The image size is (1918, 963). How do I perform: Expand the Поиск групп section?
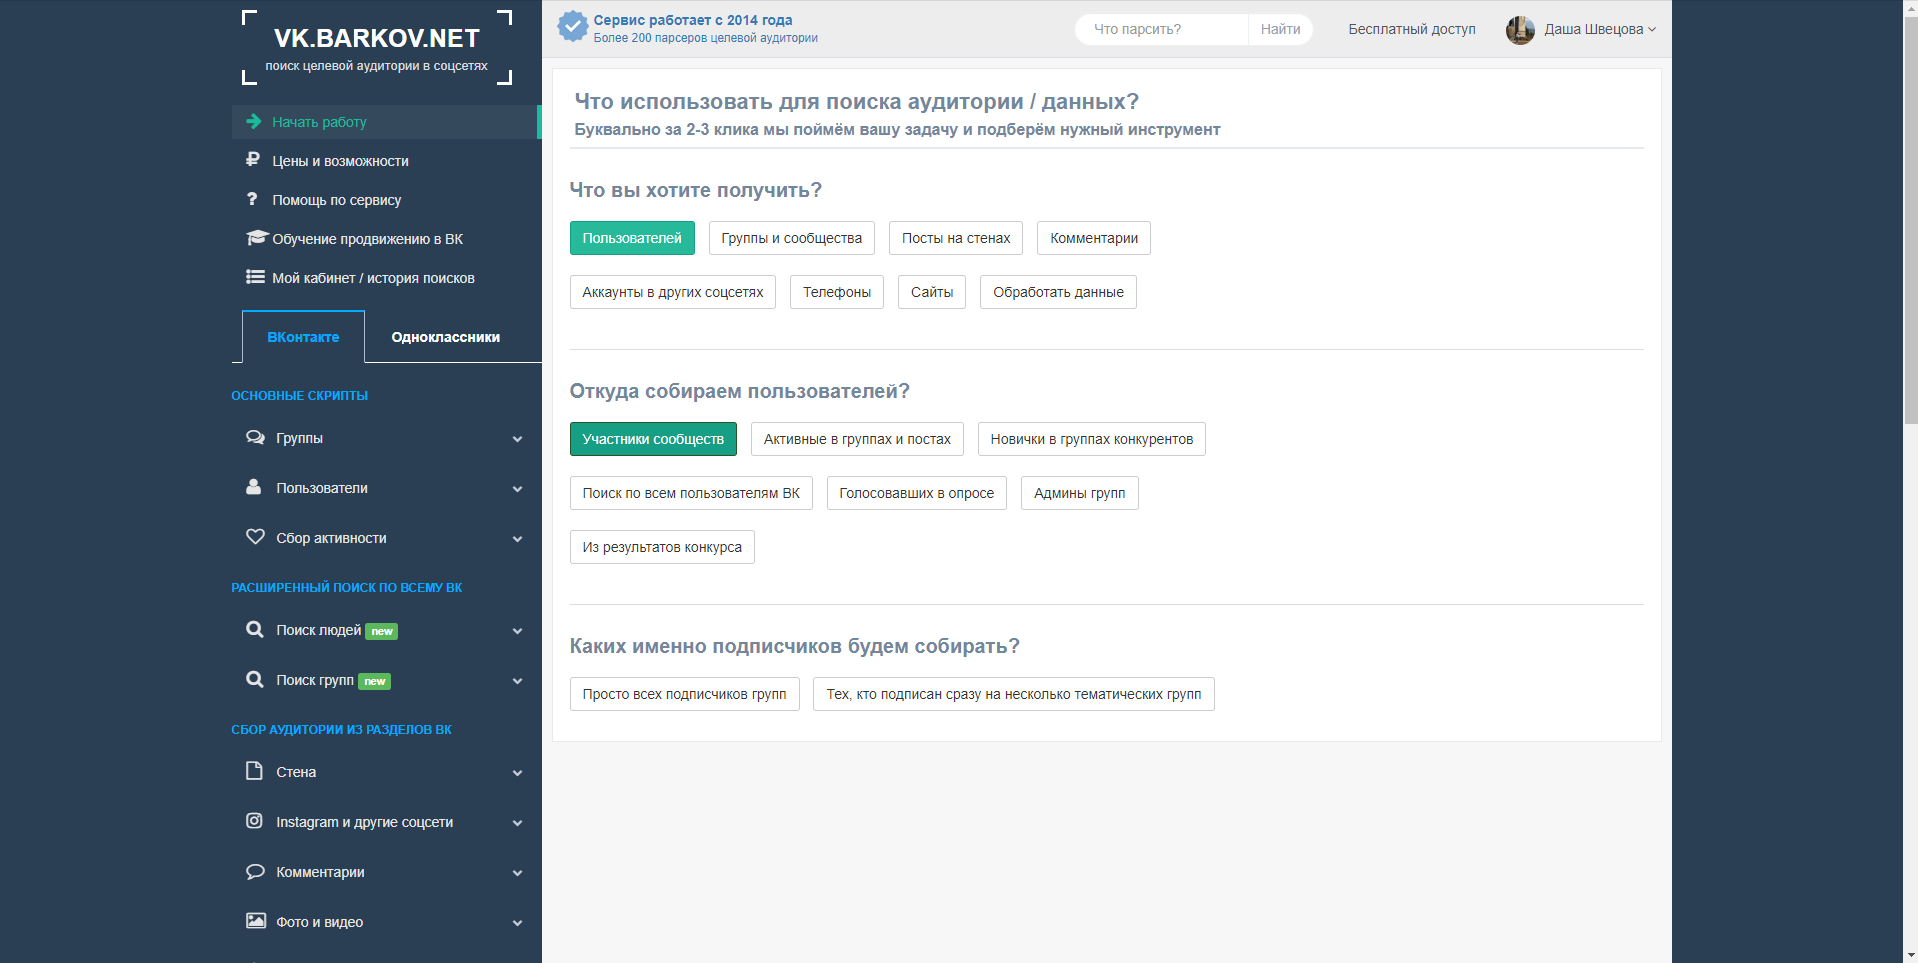[x=517, y=681]
